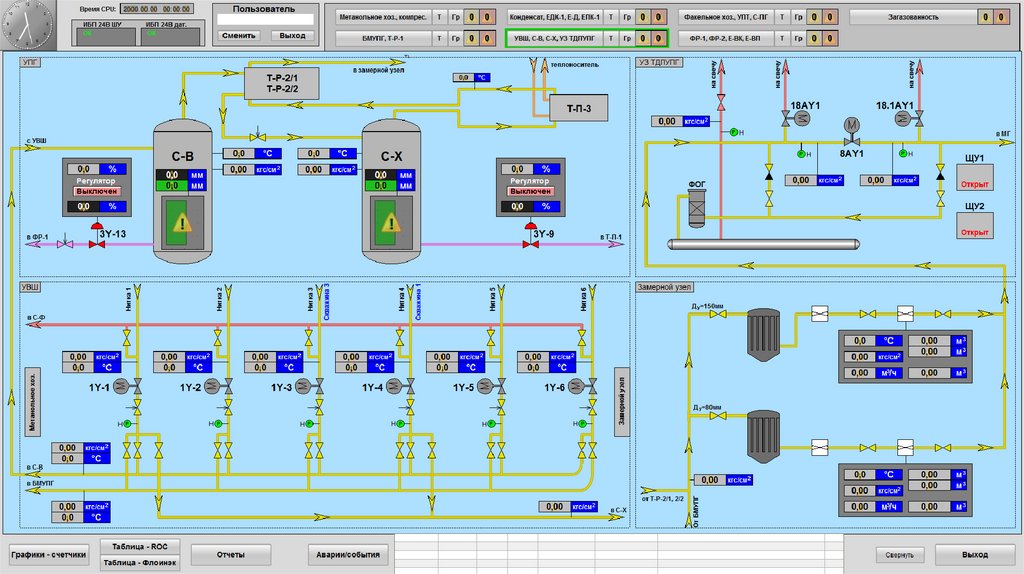
Task: Open 'Графики - счетчики' view
Action: (x=48, y=554)
